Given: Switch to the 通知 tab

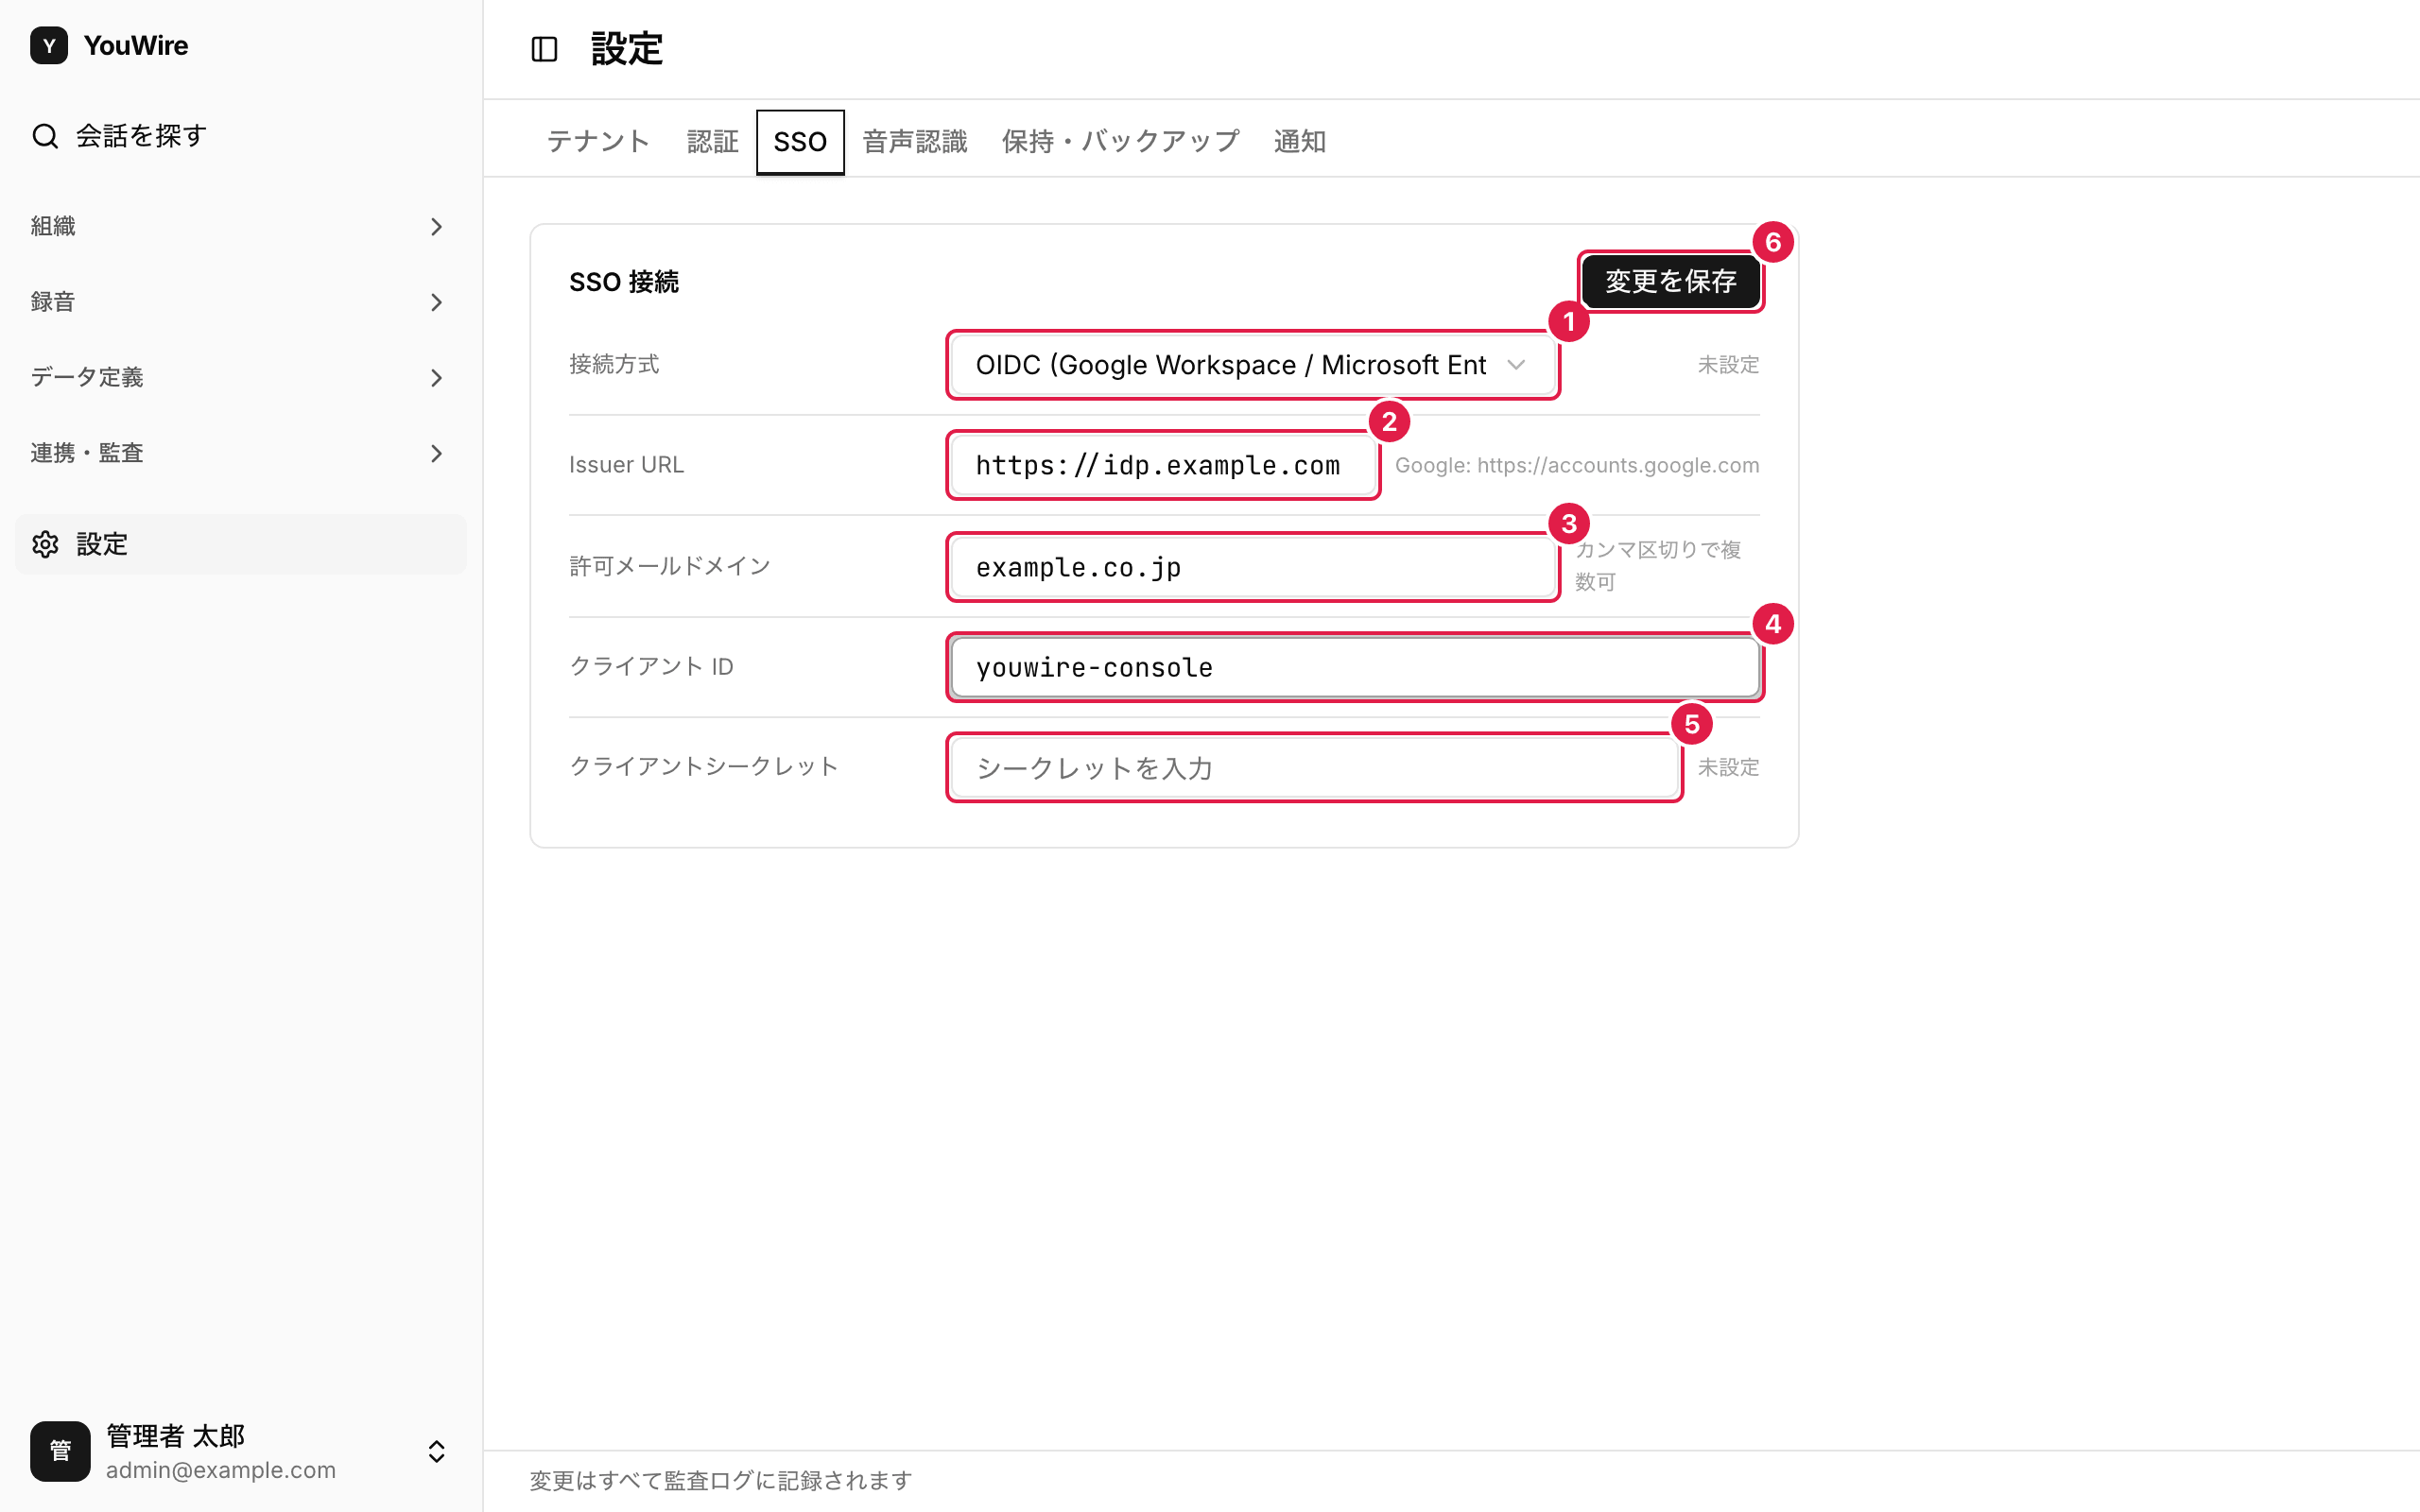Looking at the screenshot, I should tap(1299, 142).
